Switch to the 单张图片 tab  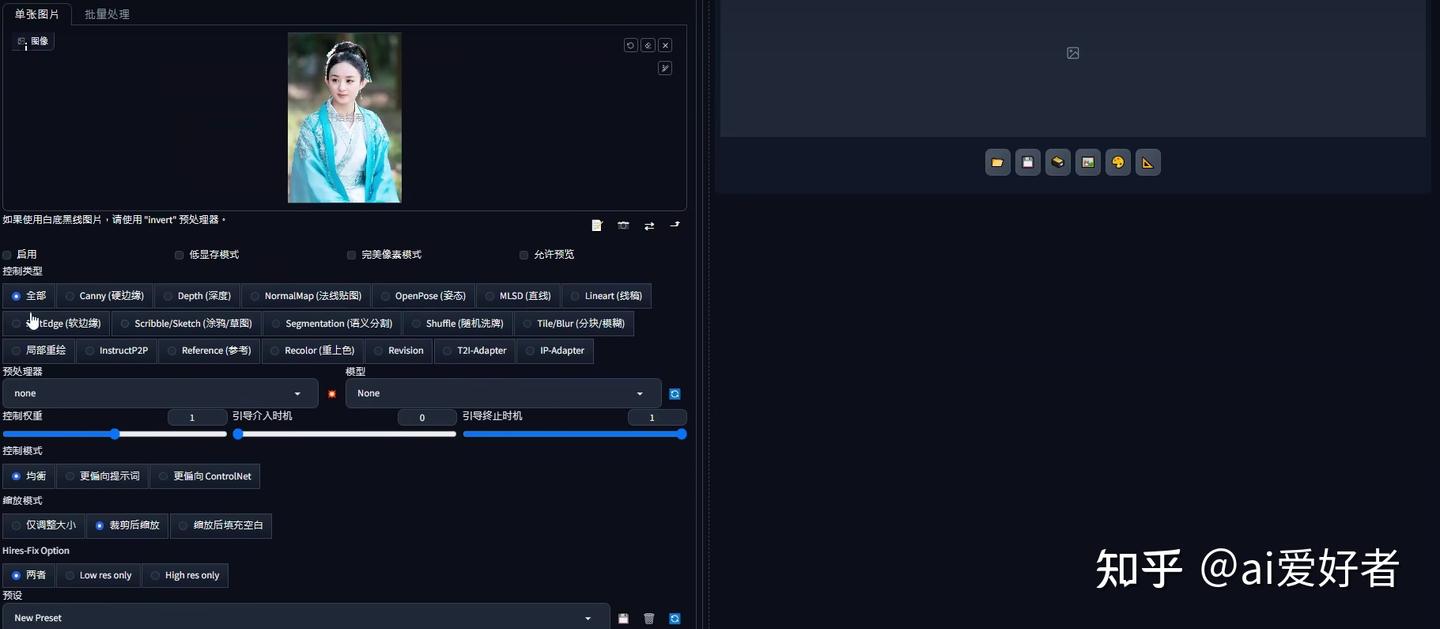pos(37,14)
